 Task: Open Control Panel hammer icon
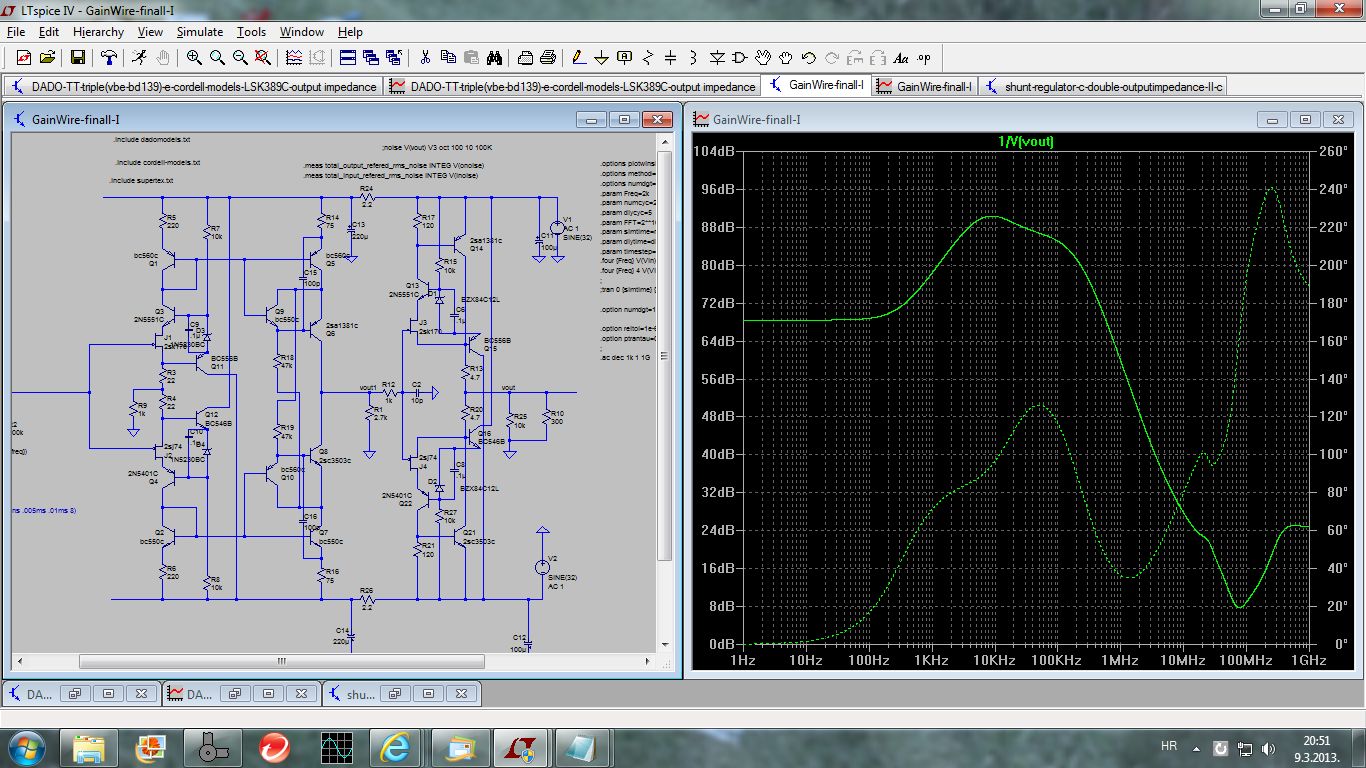pyautogui.click(x=109, y=58)
